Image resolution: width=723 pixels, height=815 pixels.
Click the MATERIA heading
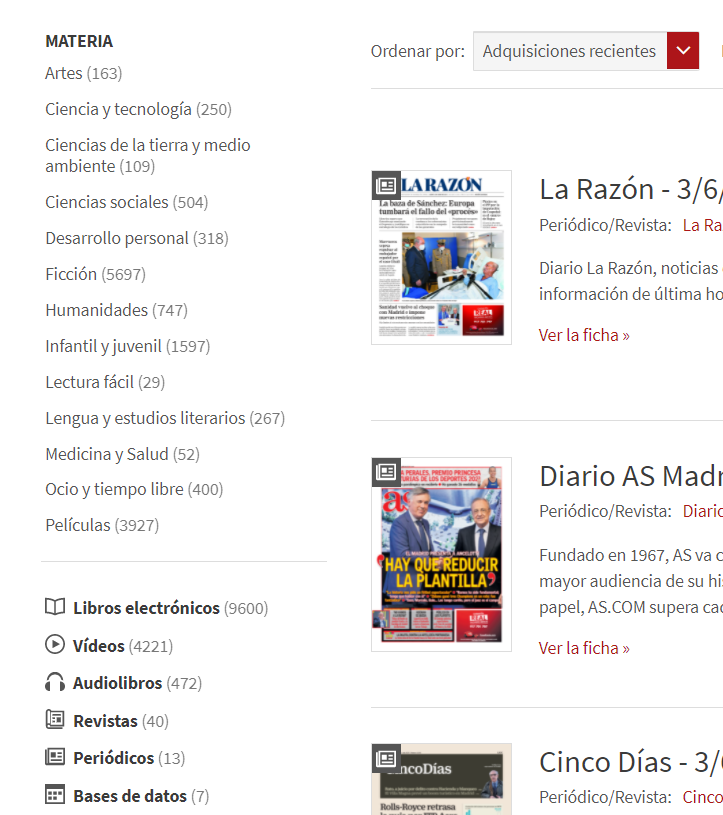(79, 41)
